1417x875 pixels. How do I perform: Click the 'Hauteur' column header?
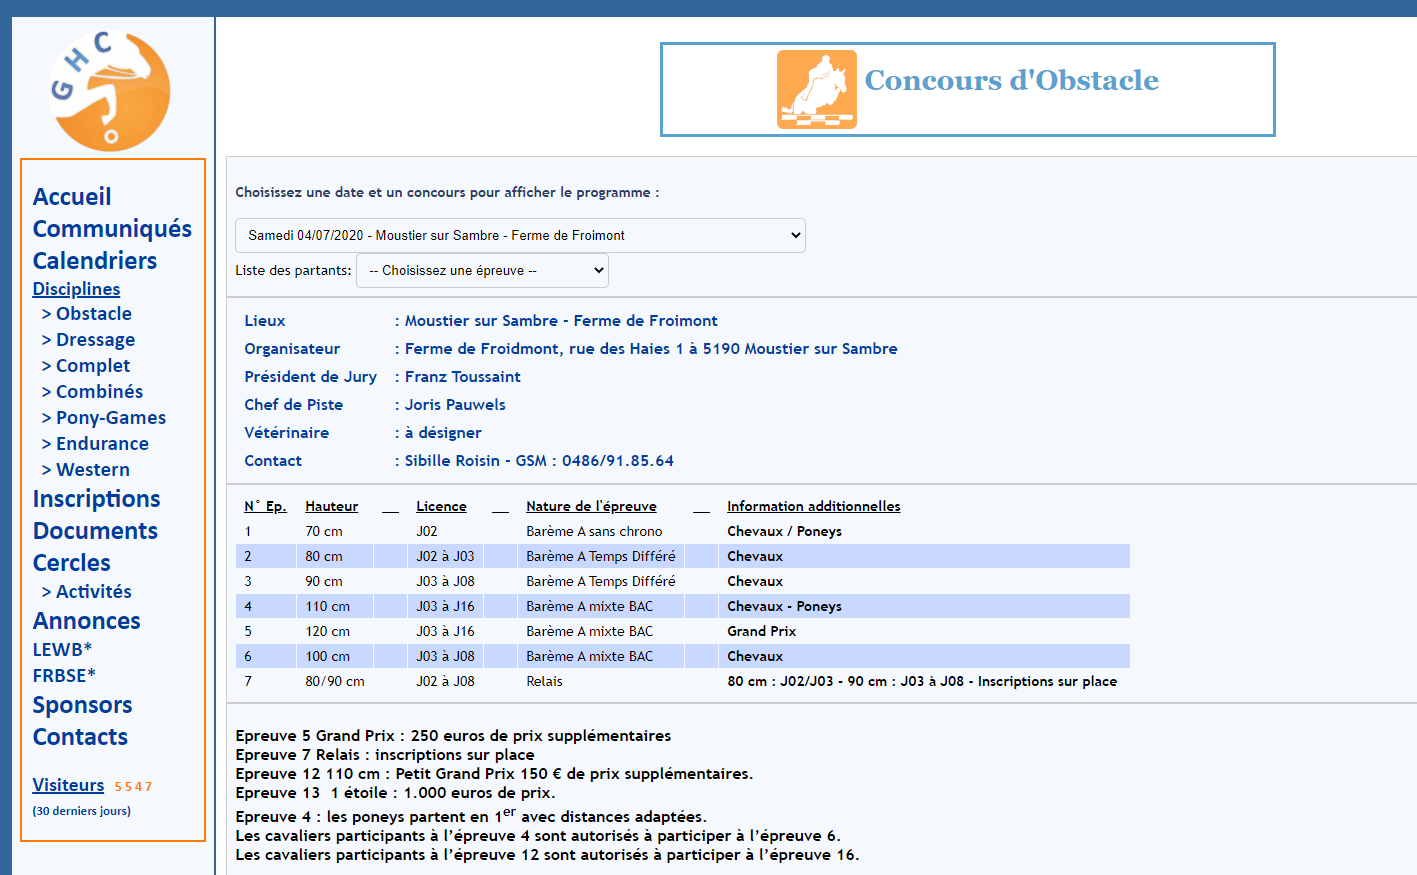coord(332,506)
